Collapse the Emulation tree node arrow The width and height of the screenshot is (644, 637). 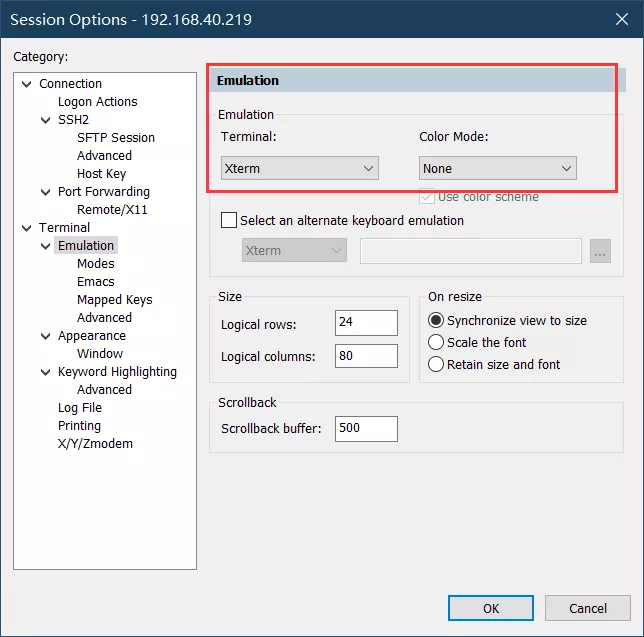(x=46, y=246)
